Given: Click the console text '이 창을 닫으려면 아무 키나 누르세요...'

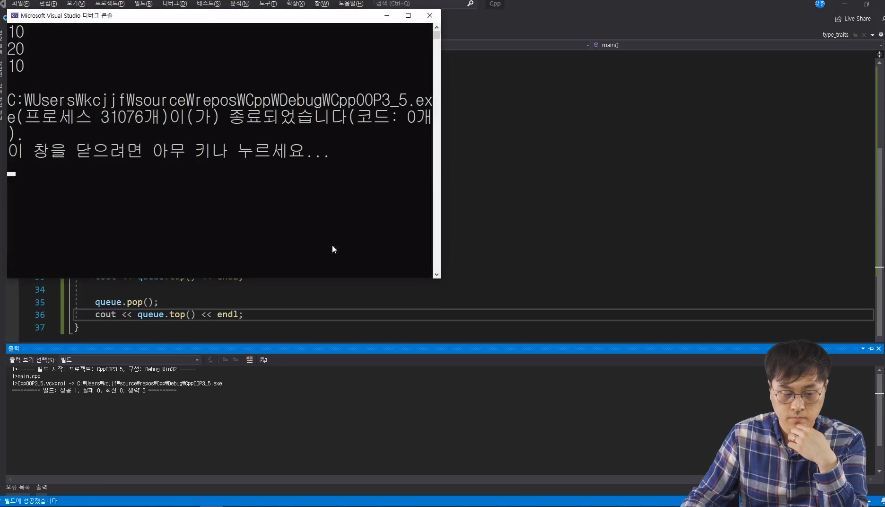Looking at the screenshot, I should tap(168, 151).
